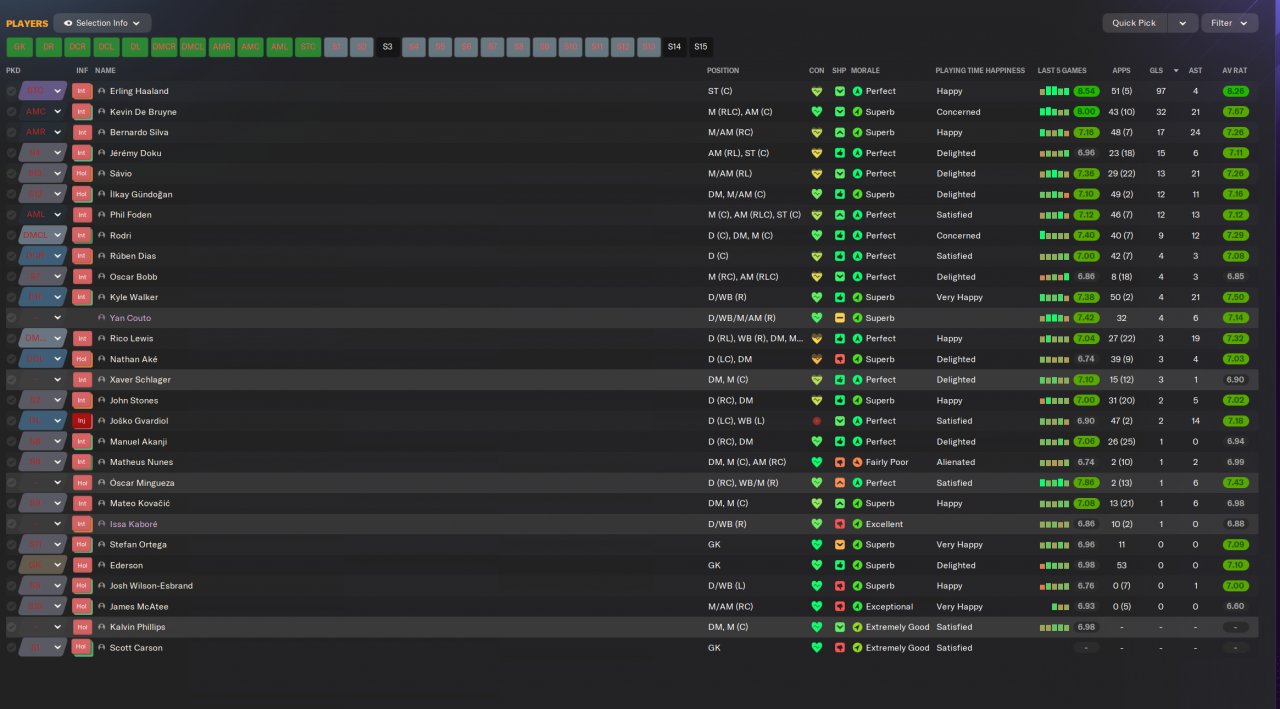
Task: Open Yan Couto's player profile link
Action: tap(130, 318)
